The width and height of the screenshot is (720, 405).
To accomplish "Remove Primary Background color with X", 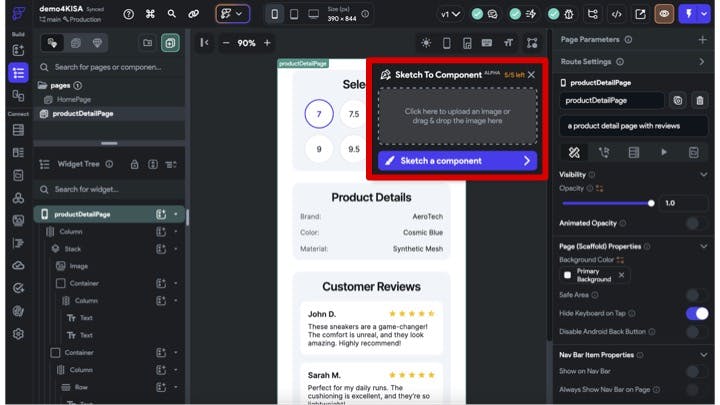I will coord(621,275).
